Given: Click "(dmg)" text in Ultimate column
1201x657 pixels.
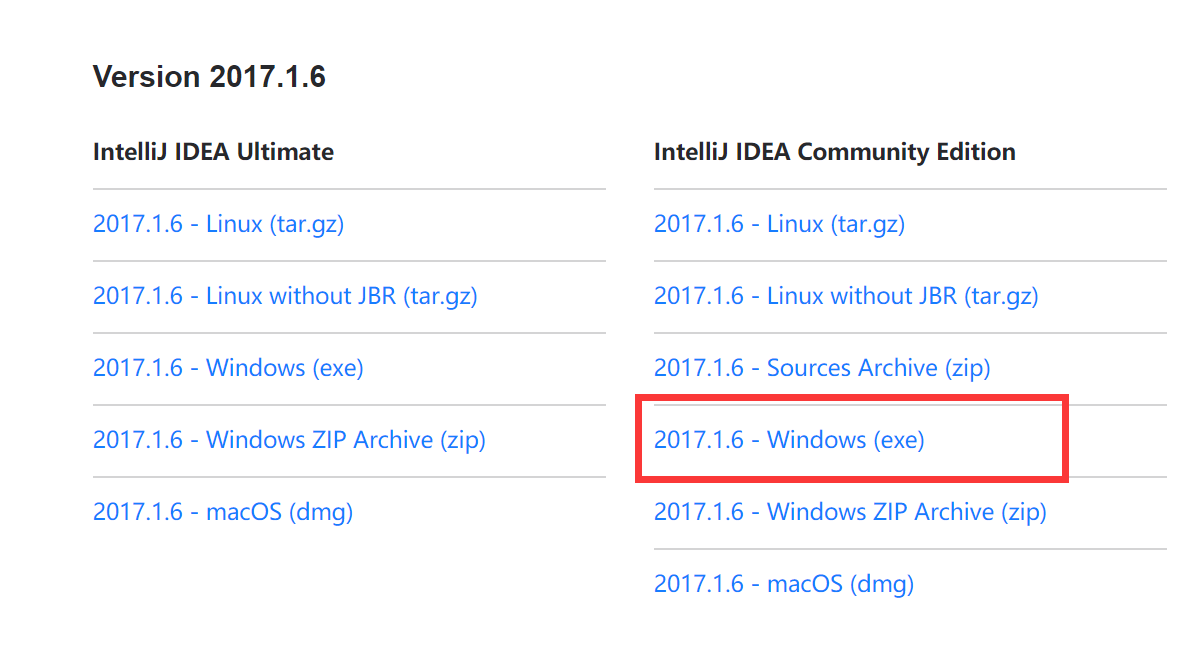Looking at the screenshot, I should pos(321,512).
